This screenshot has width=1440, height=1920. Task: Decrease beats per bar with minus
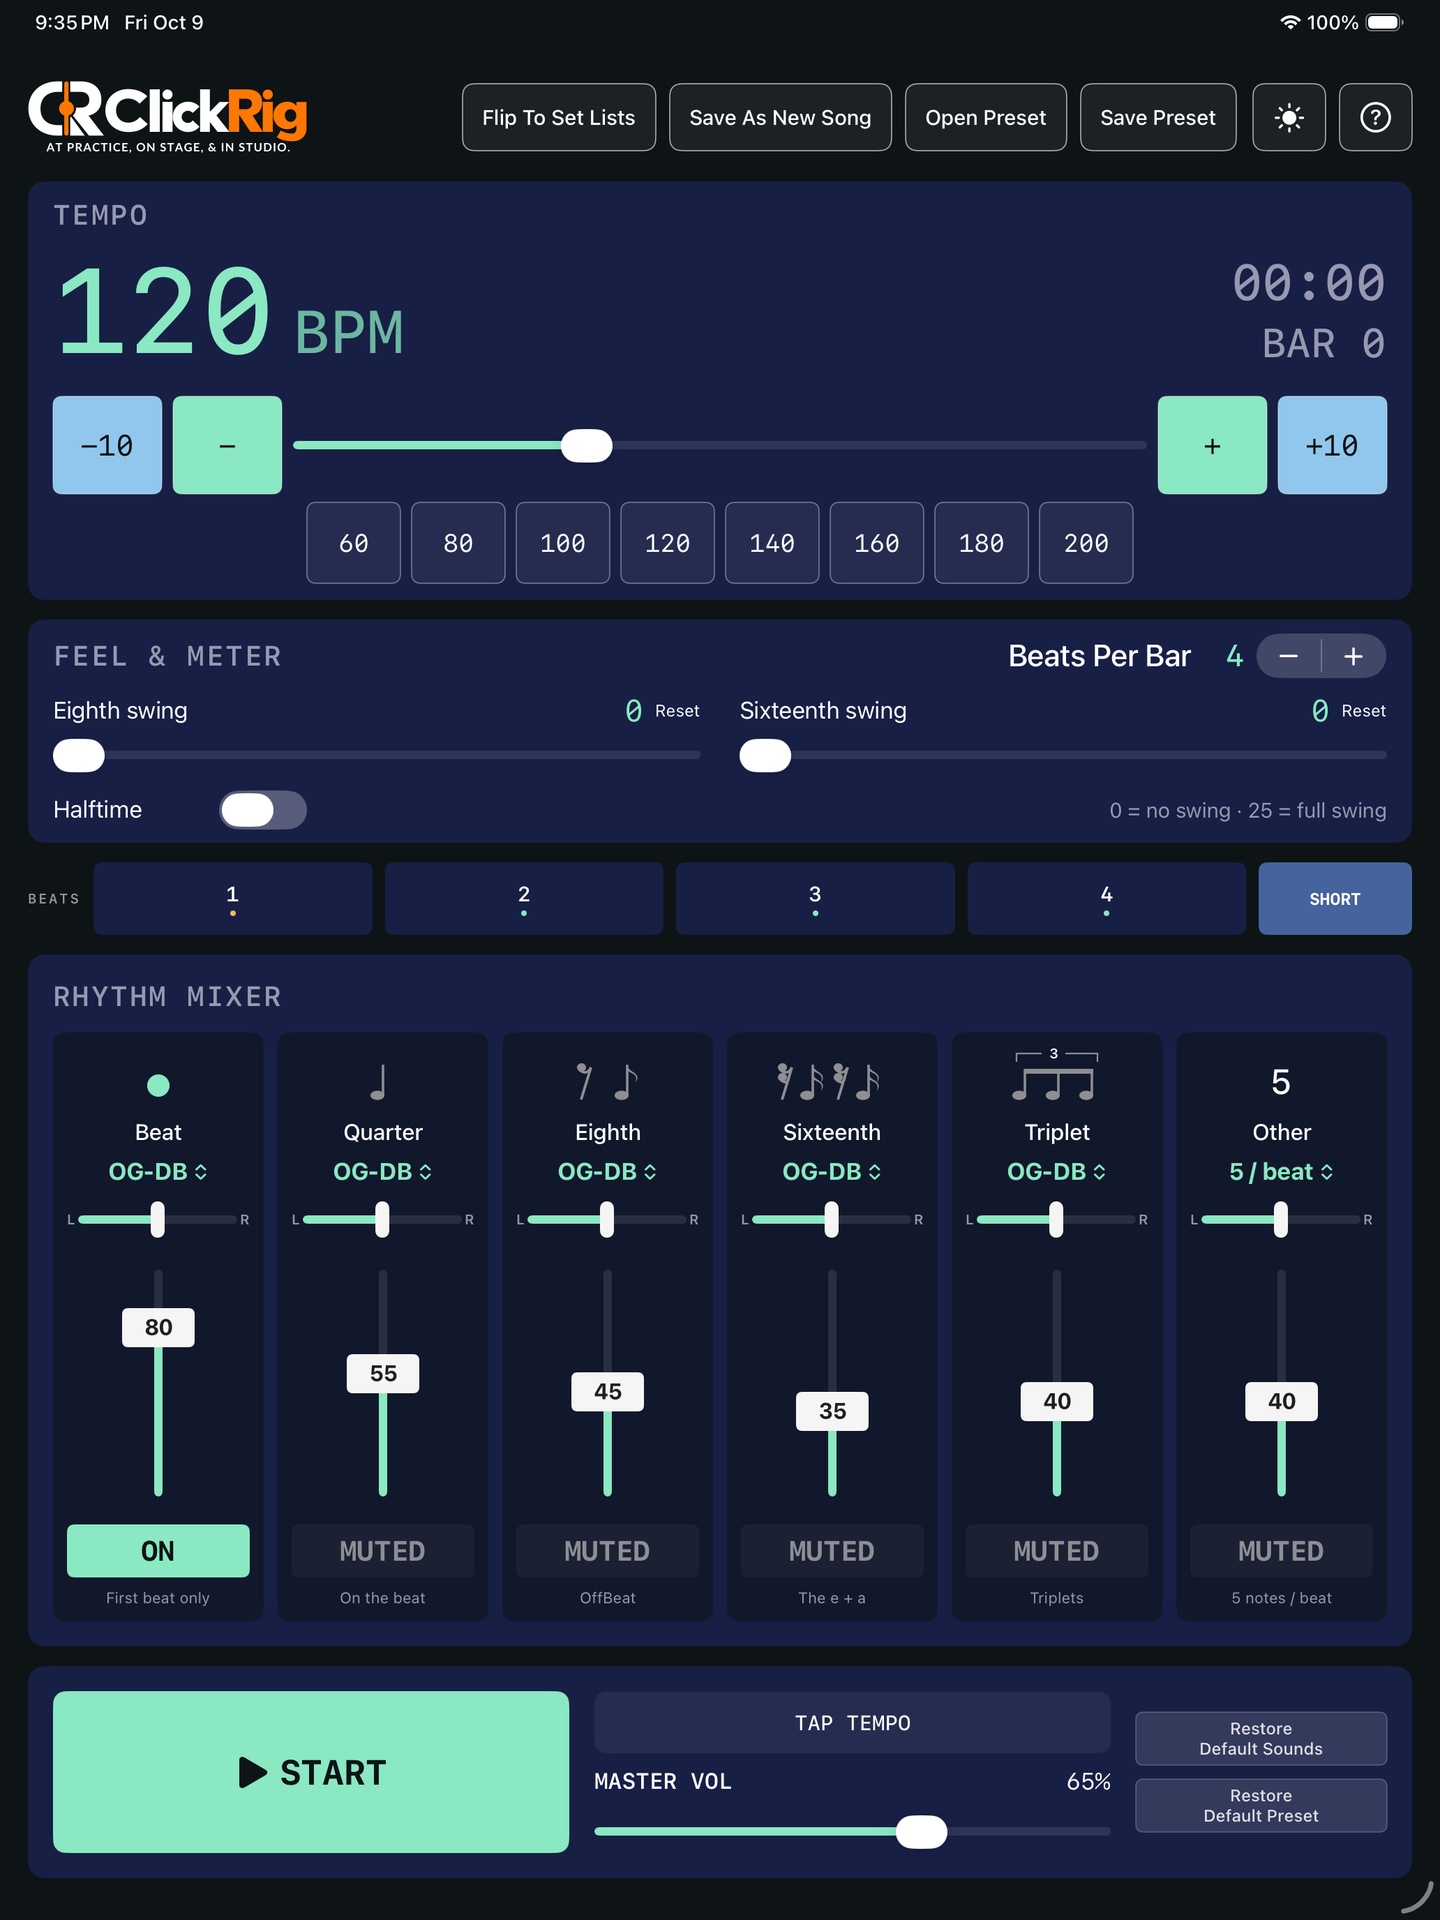coord(1288,656)
